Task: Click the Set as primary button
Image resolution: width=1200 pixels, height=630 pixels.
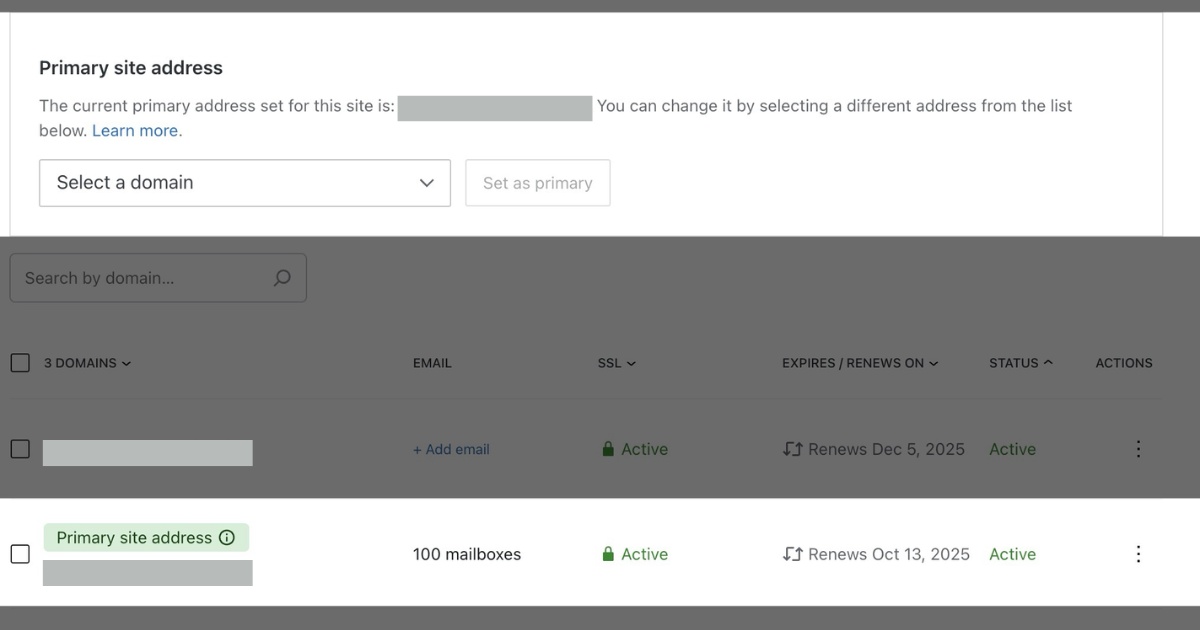Action: (x=538, y=182)
